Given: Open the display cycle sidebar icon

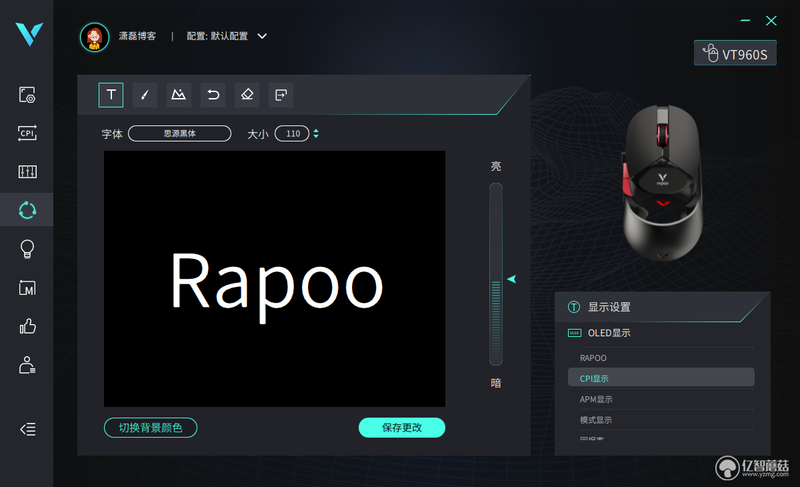Looking at the screenshot, I should pos(27,210).
